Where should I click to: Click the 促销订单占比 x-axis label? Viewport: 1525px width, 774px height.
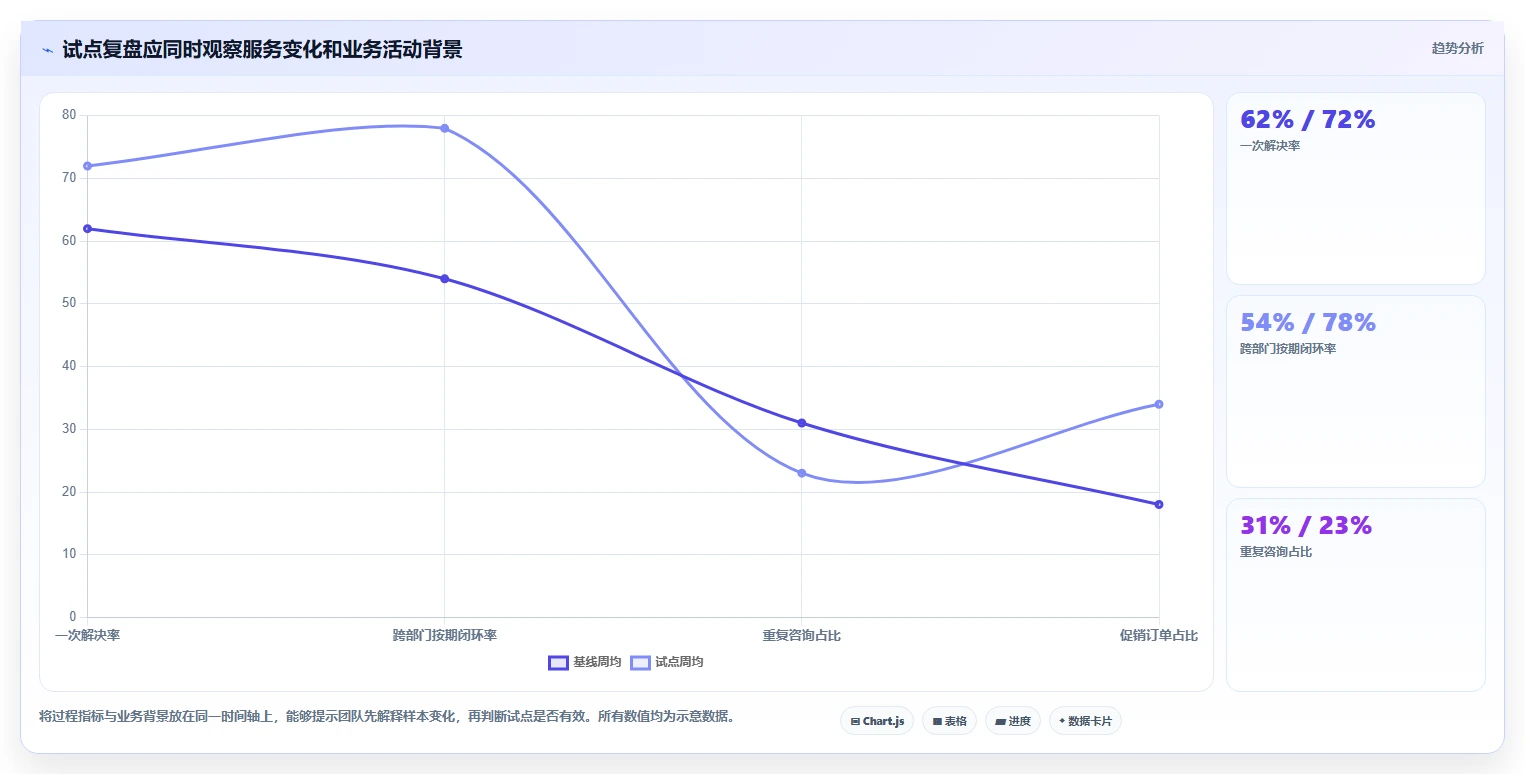(x=1159, y=635)
